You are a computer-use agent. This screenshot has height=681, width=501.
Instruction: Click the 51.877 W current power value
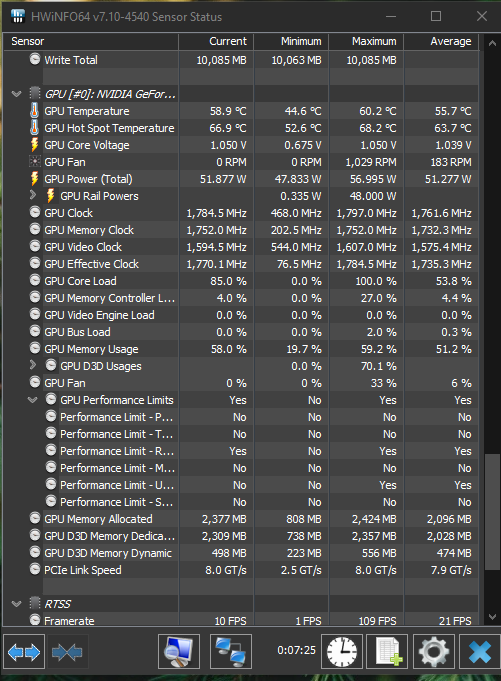(223, 179)
